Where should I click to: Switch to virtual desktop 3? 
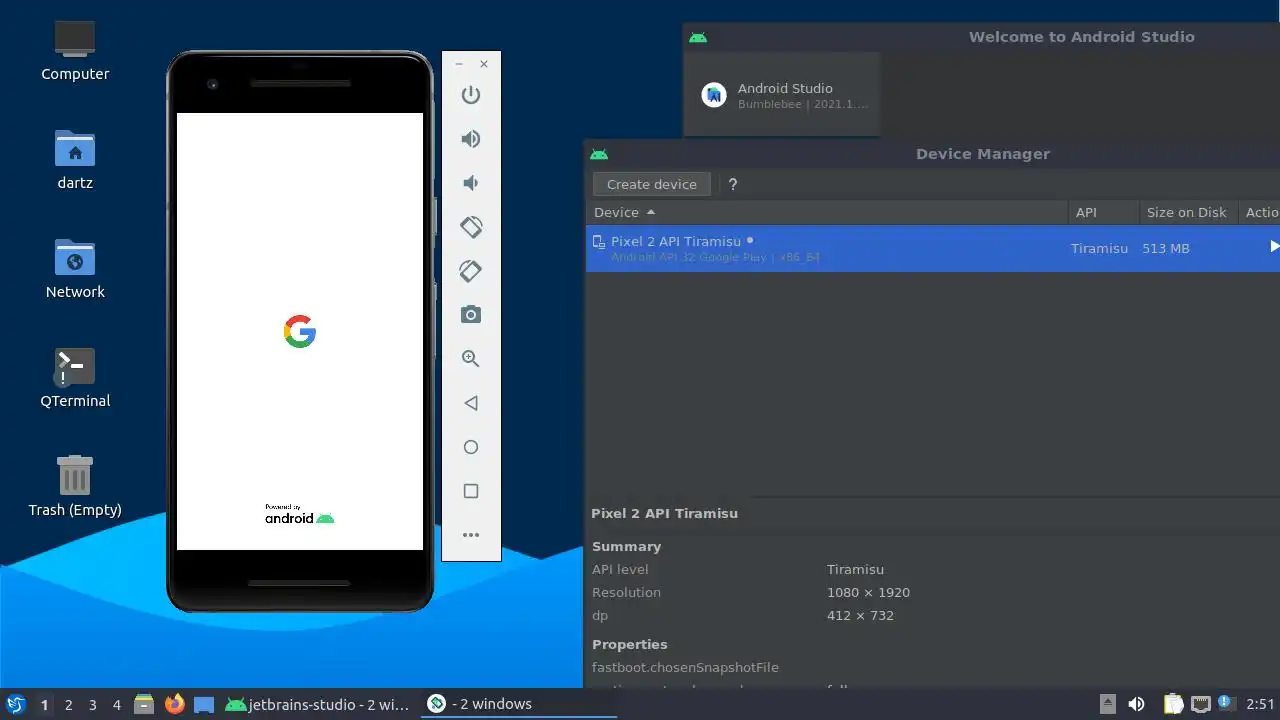(93, 704)
